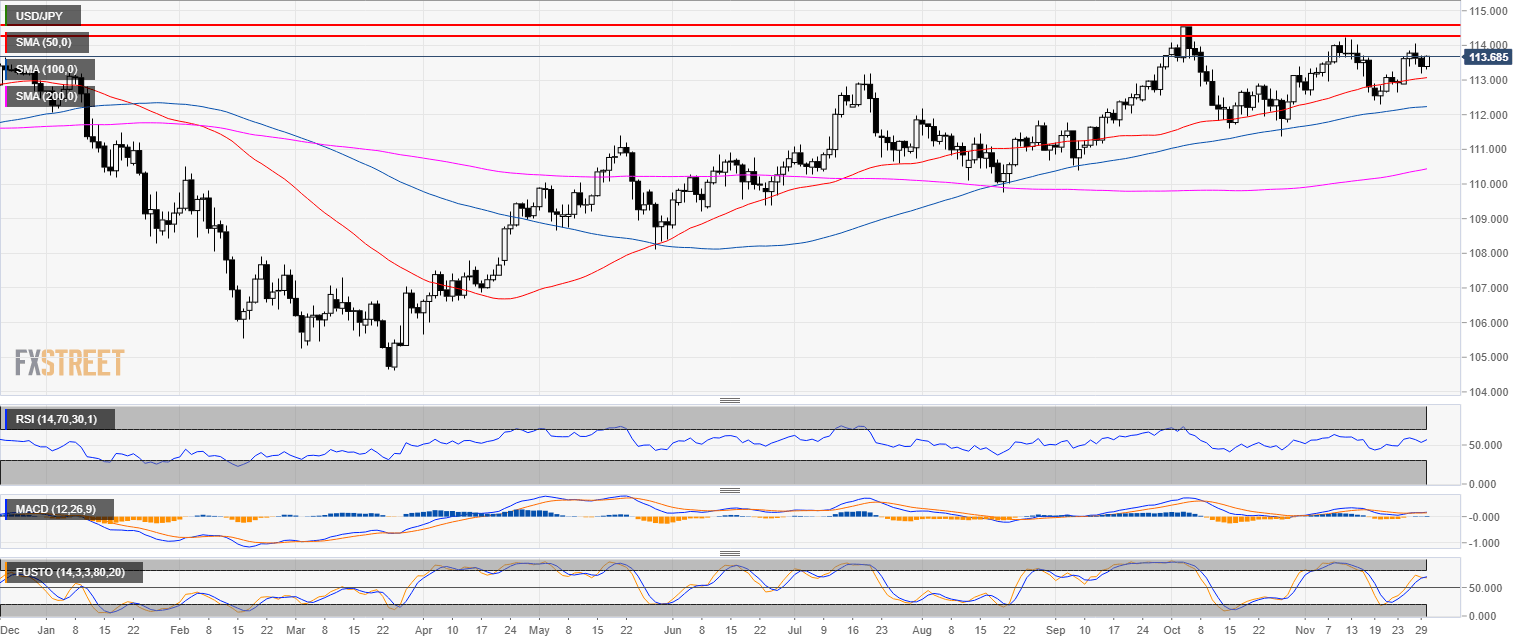Click the FXSTREET watermark logo
The height and width of the screenshot is (643, 1531).
point(70,363)
